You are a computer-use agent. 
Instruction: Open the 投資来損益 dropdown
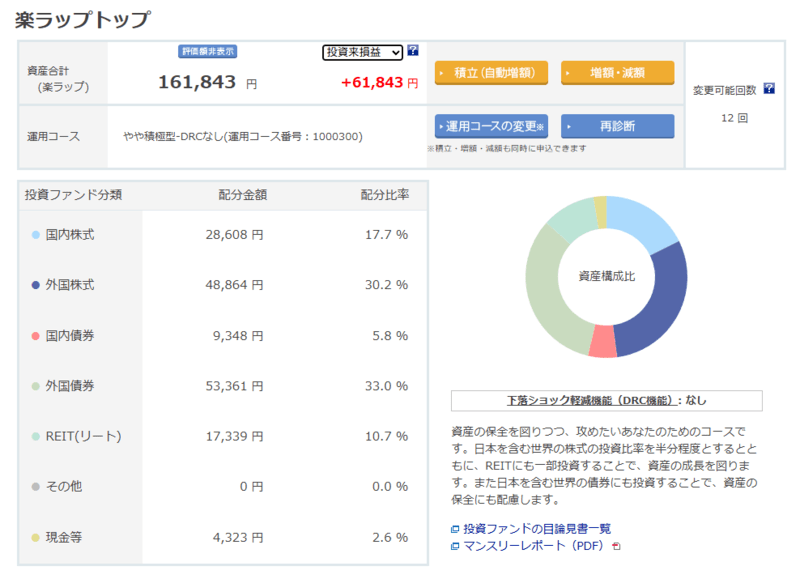[362, 52]
